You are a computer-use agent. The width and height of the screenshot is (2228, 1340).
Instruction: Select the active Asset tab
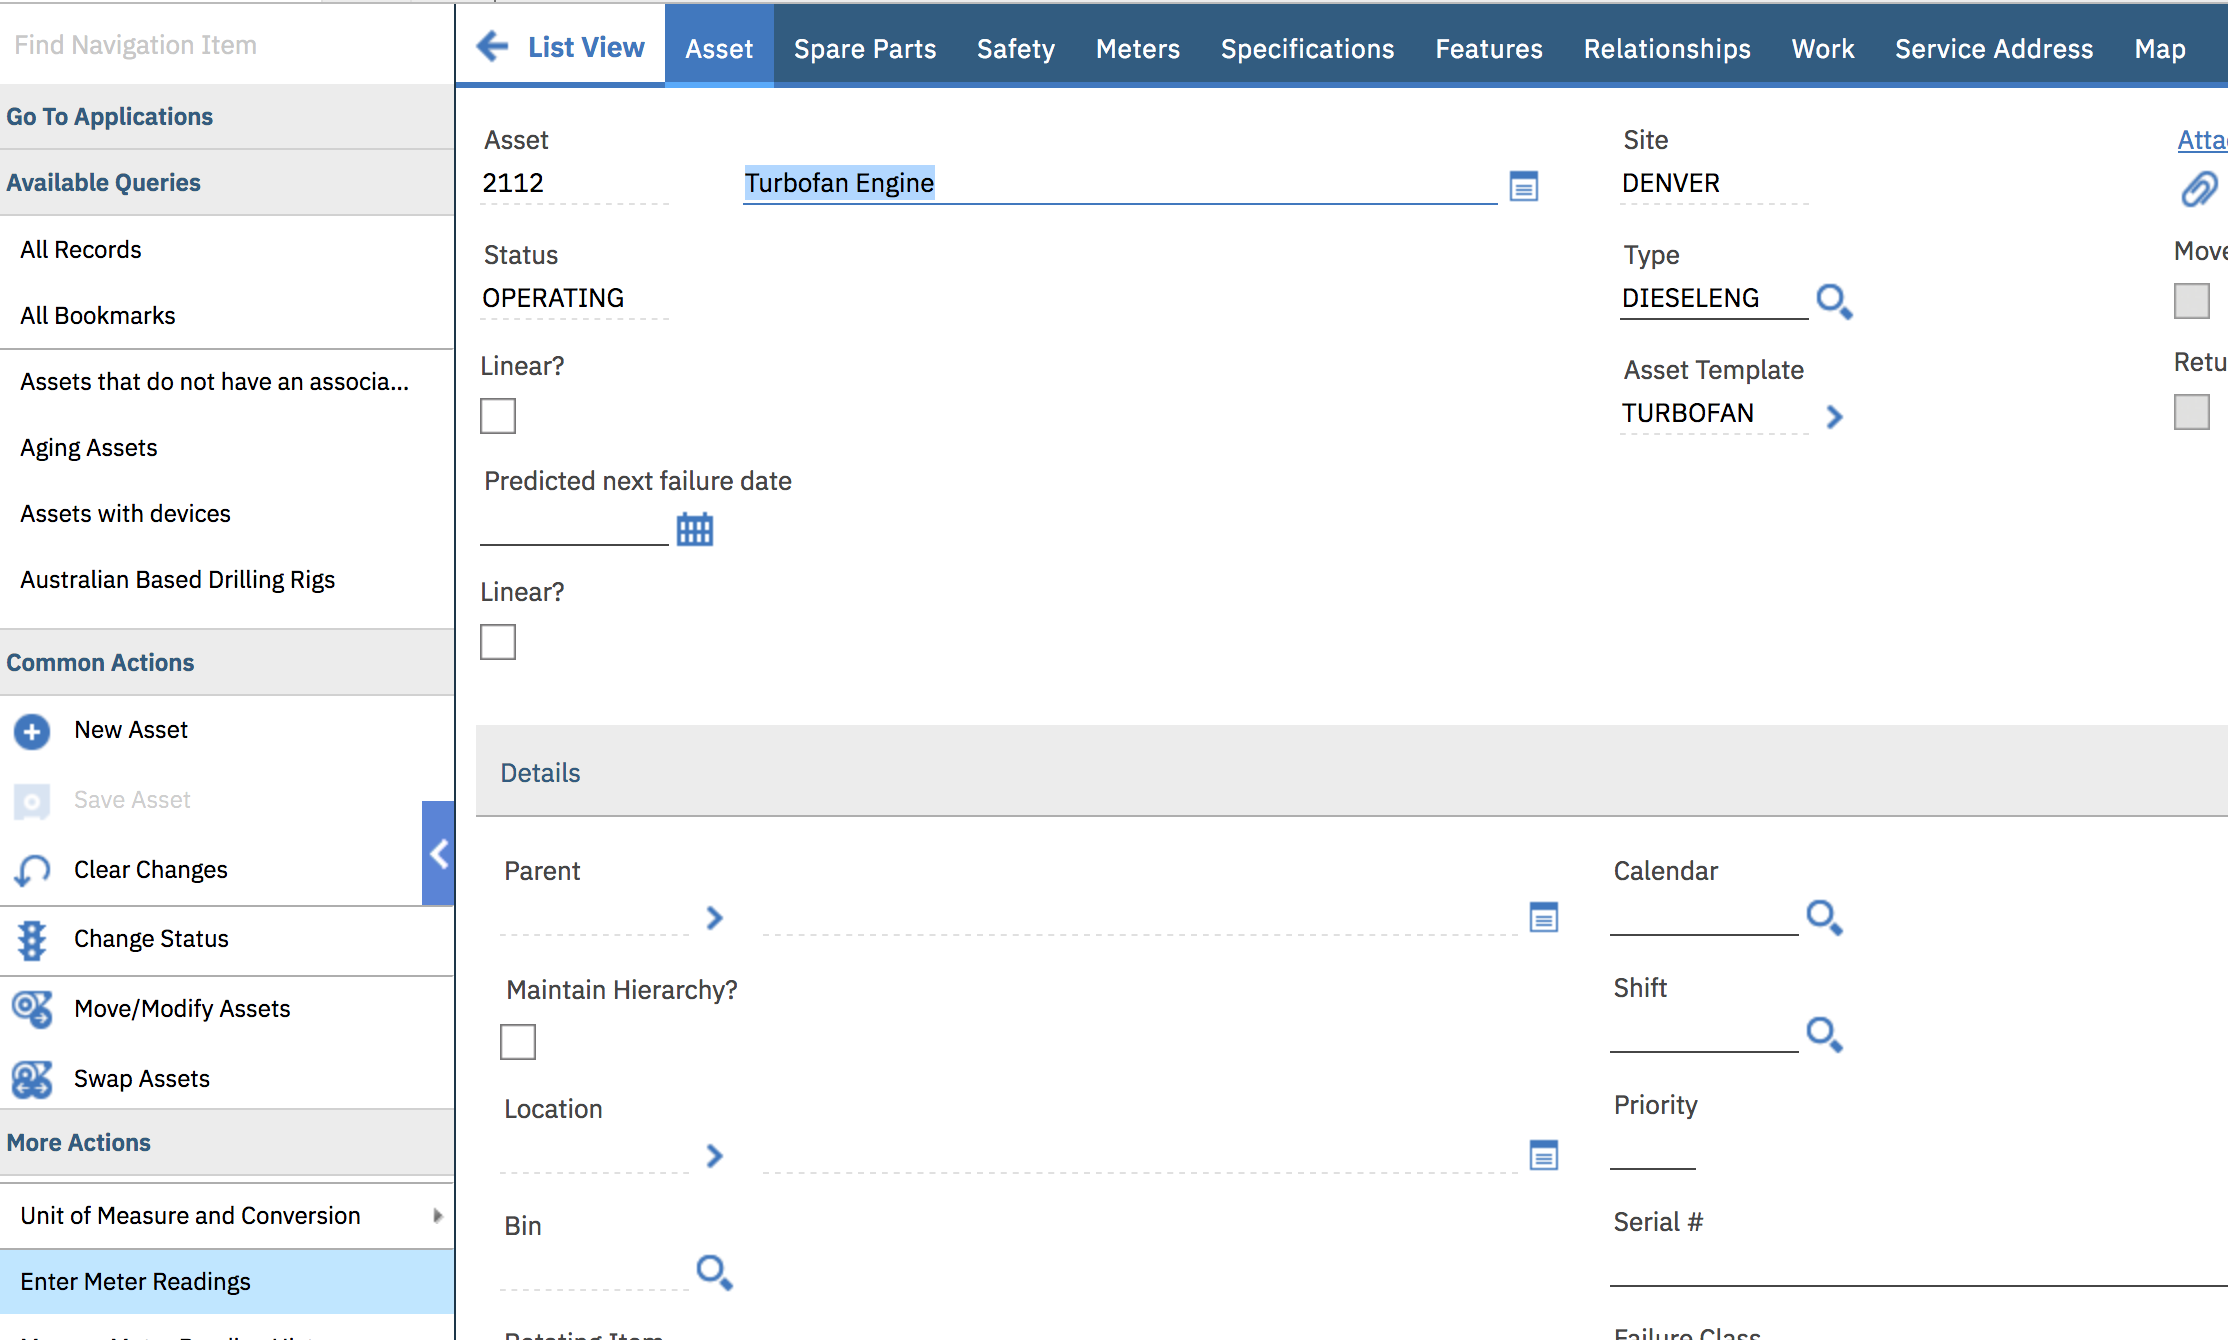pyautogui.click(x=719, y=48)
